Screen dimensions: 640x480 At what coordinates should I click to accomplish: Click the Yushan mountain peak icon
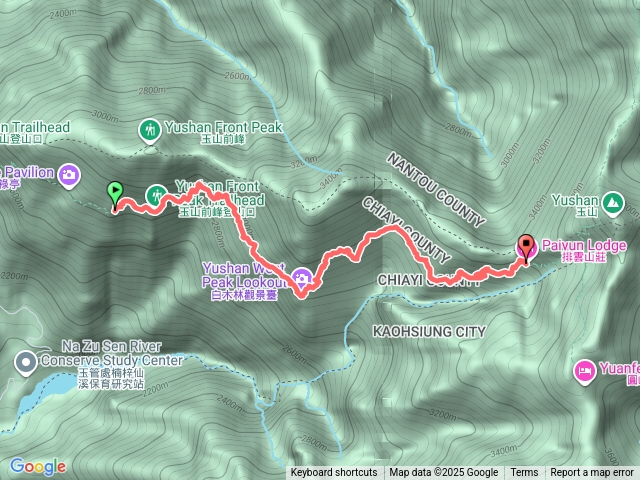tap(613, 203)
